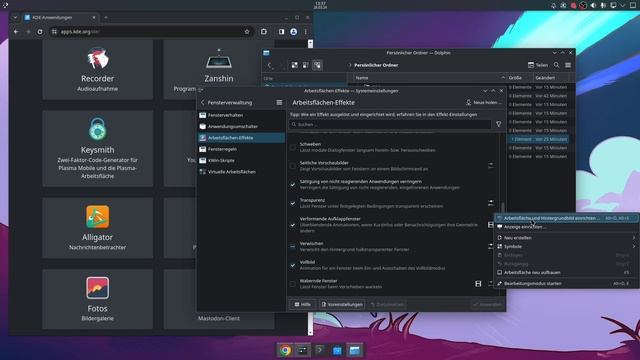
Task: Open Virtuelle Arbeitsflächen settings page
Action: click(x=241, y=172)
